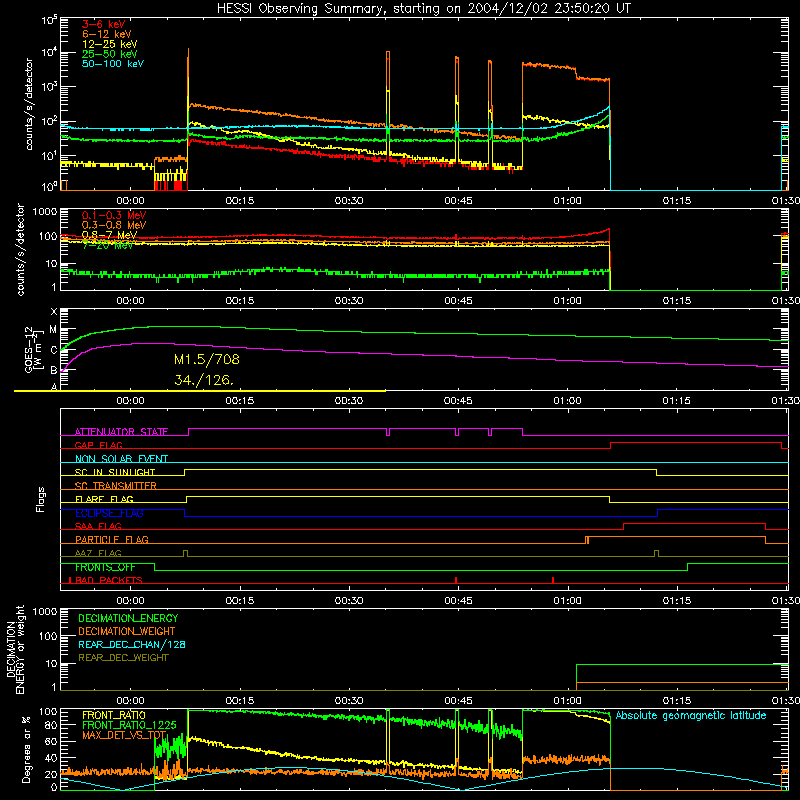Click the FRONTS_OFF flag label
Image resolution: width=800 pixels, height=800 pixels.
105,567
